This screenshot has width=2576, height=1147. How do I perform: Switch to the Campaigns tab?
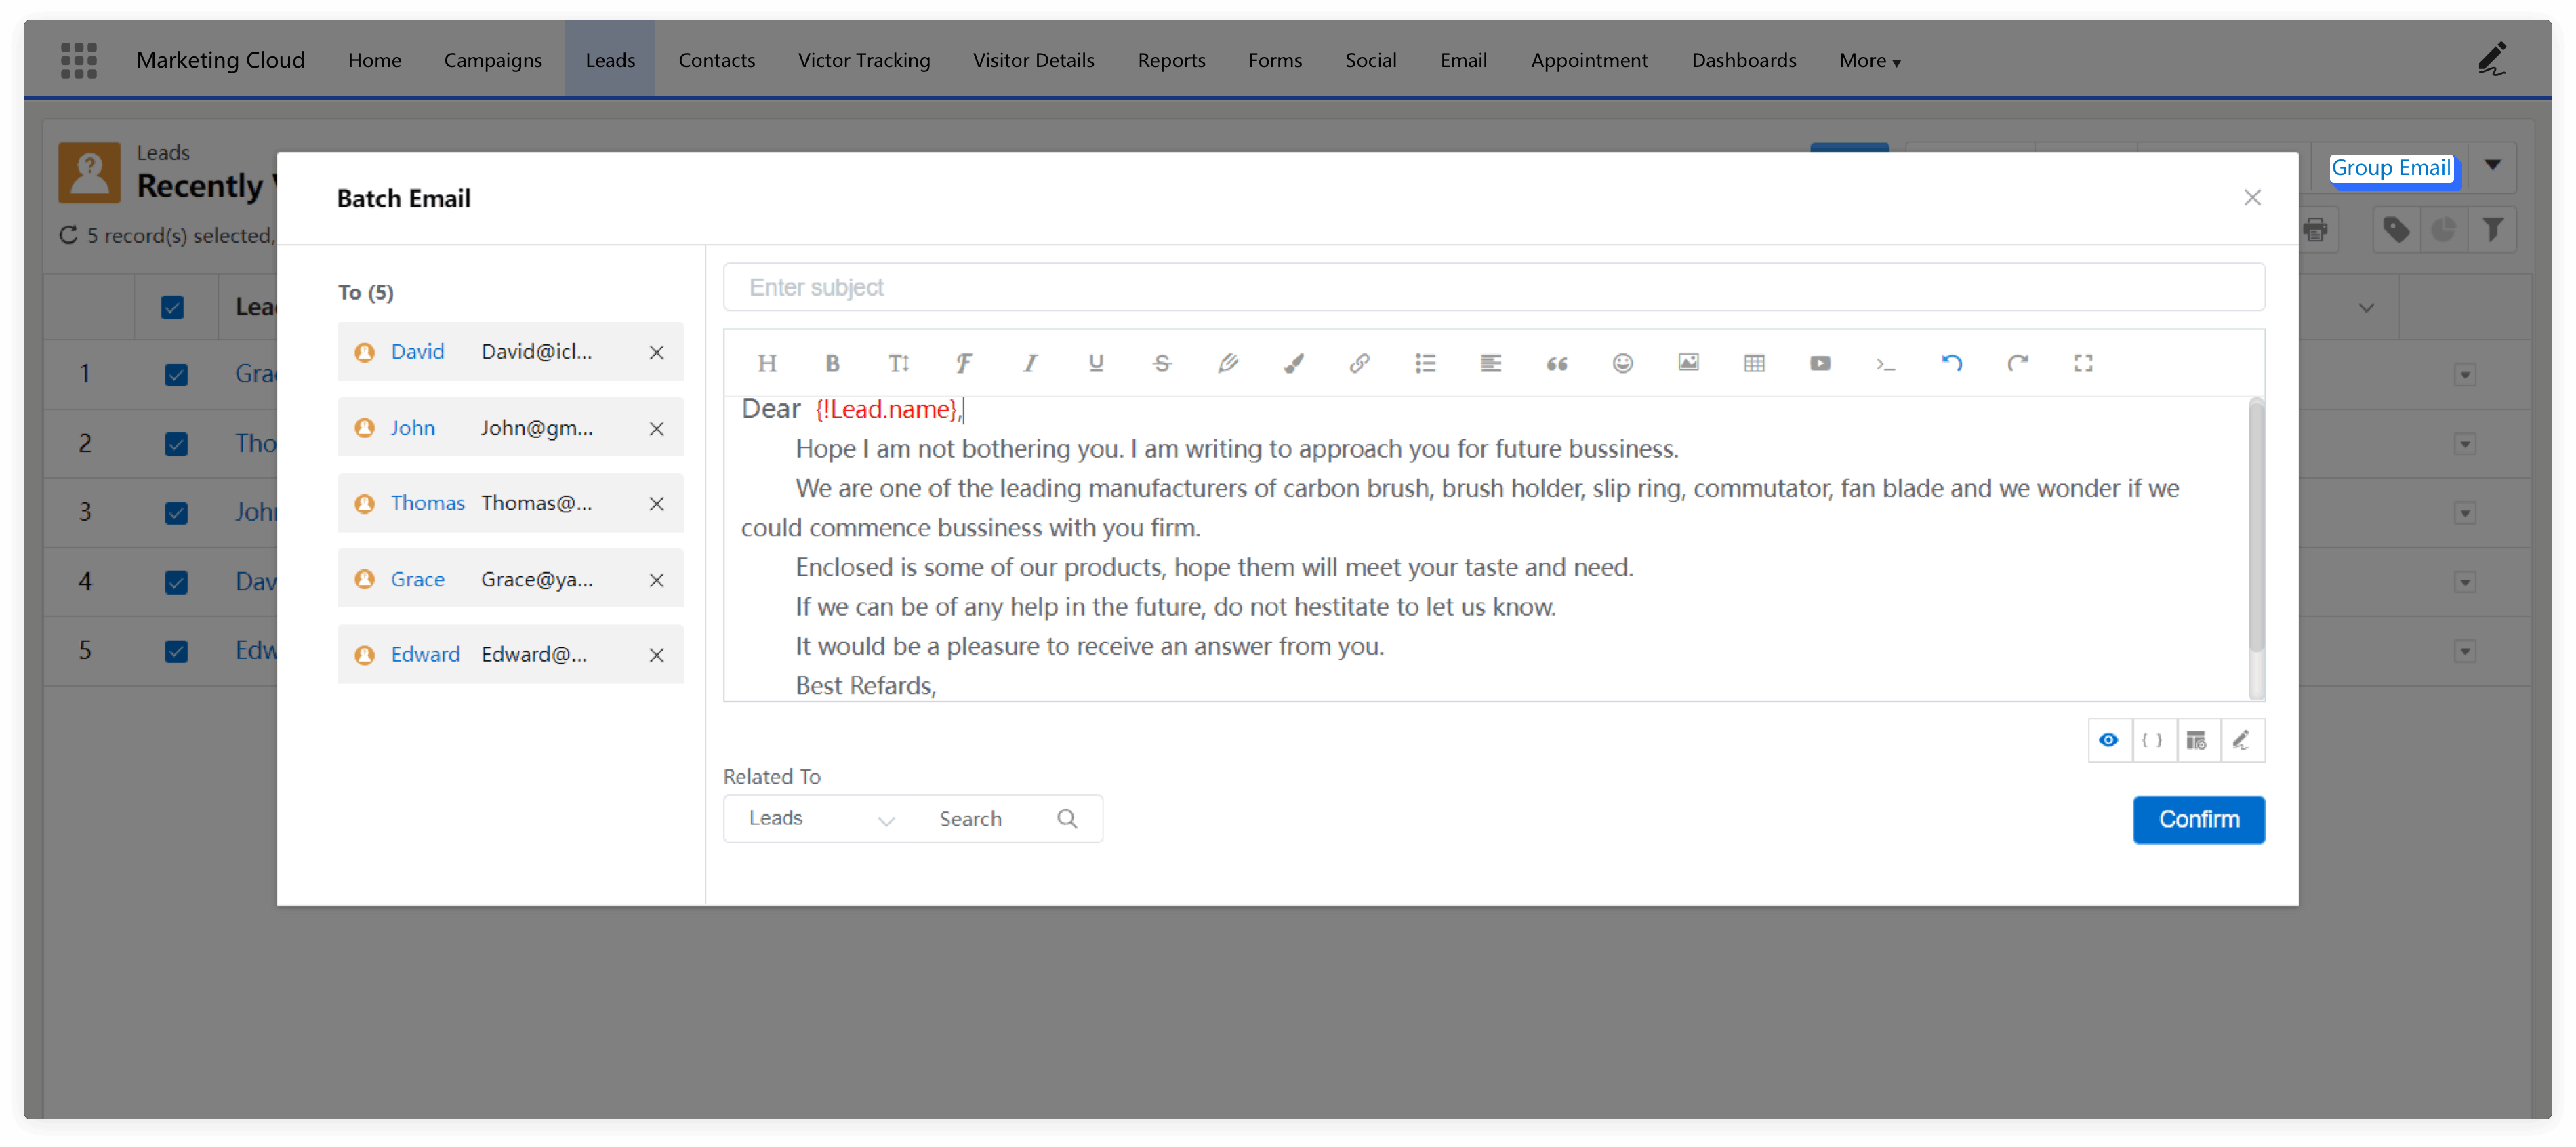pyautogui.click(x=492, y=60)
